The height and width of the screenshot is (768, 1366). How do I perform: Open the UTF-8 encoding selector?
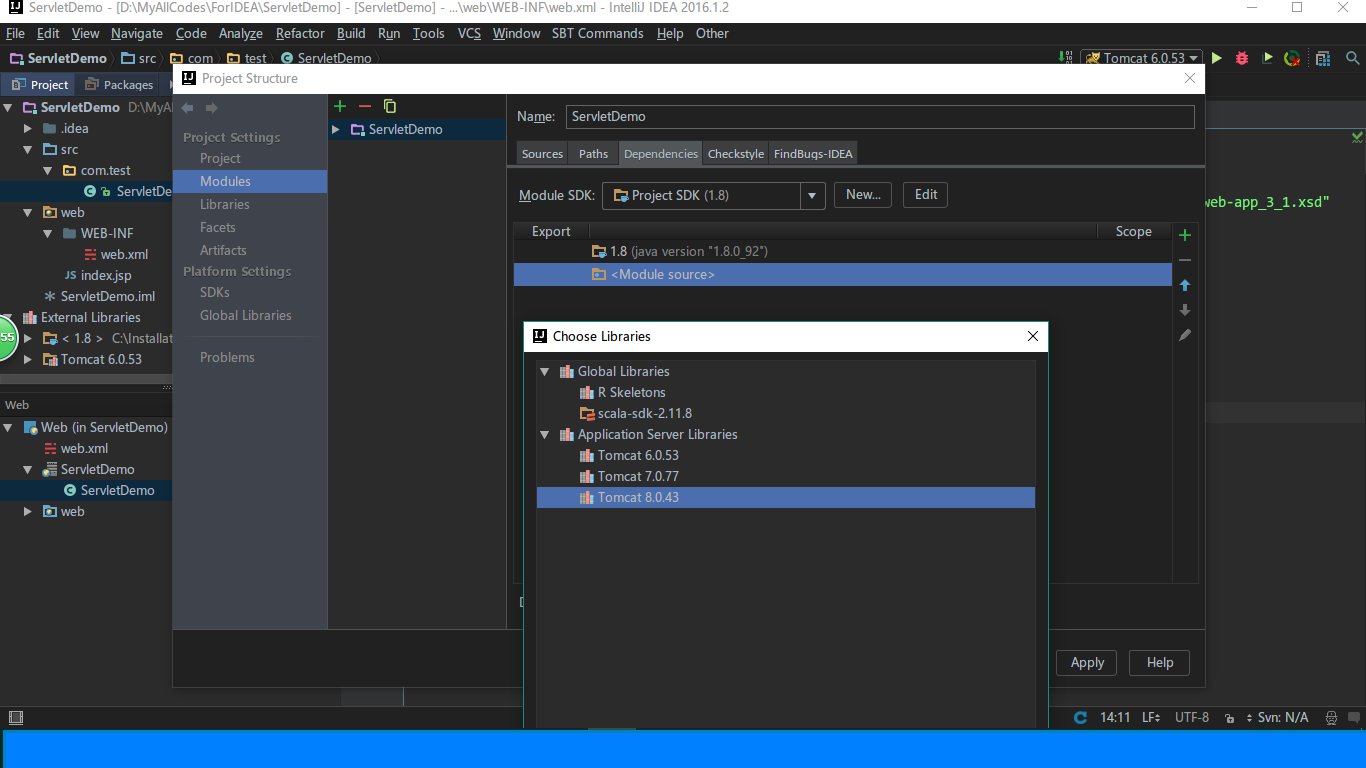coord(1192,718)
